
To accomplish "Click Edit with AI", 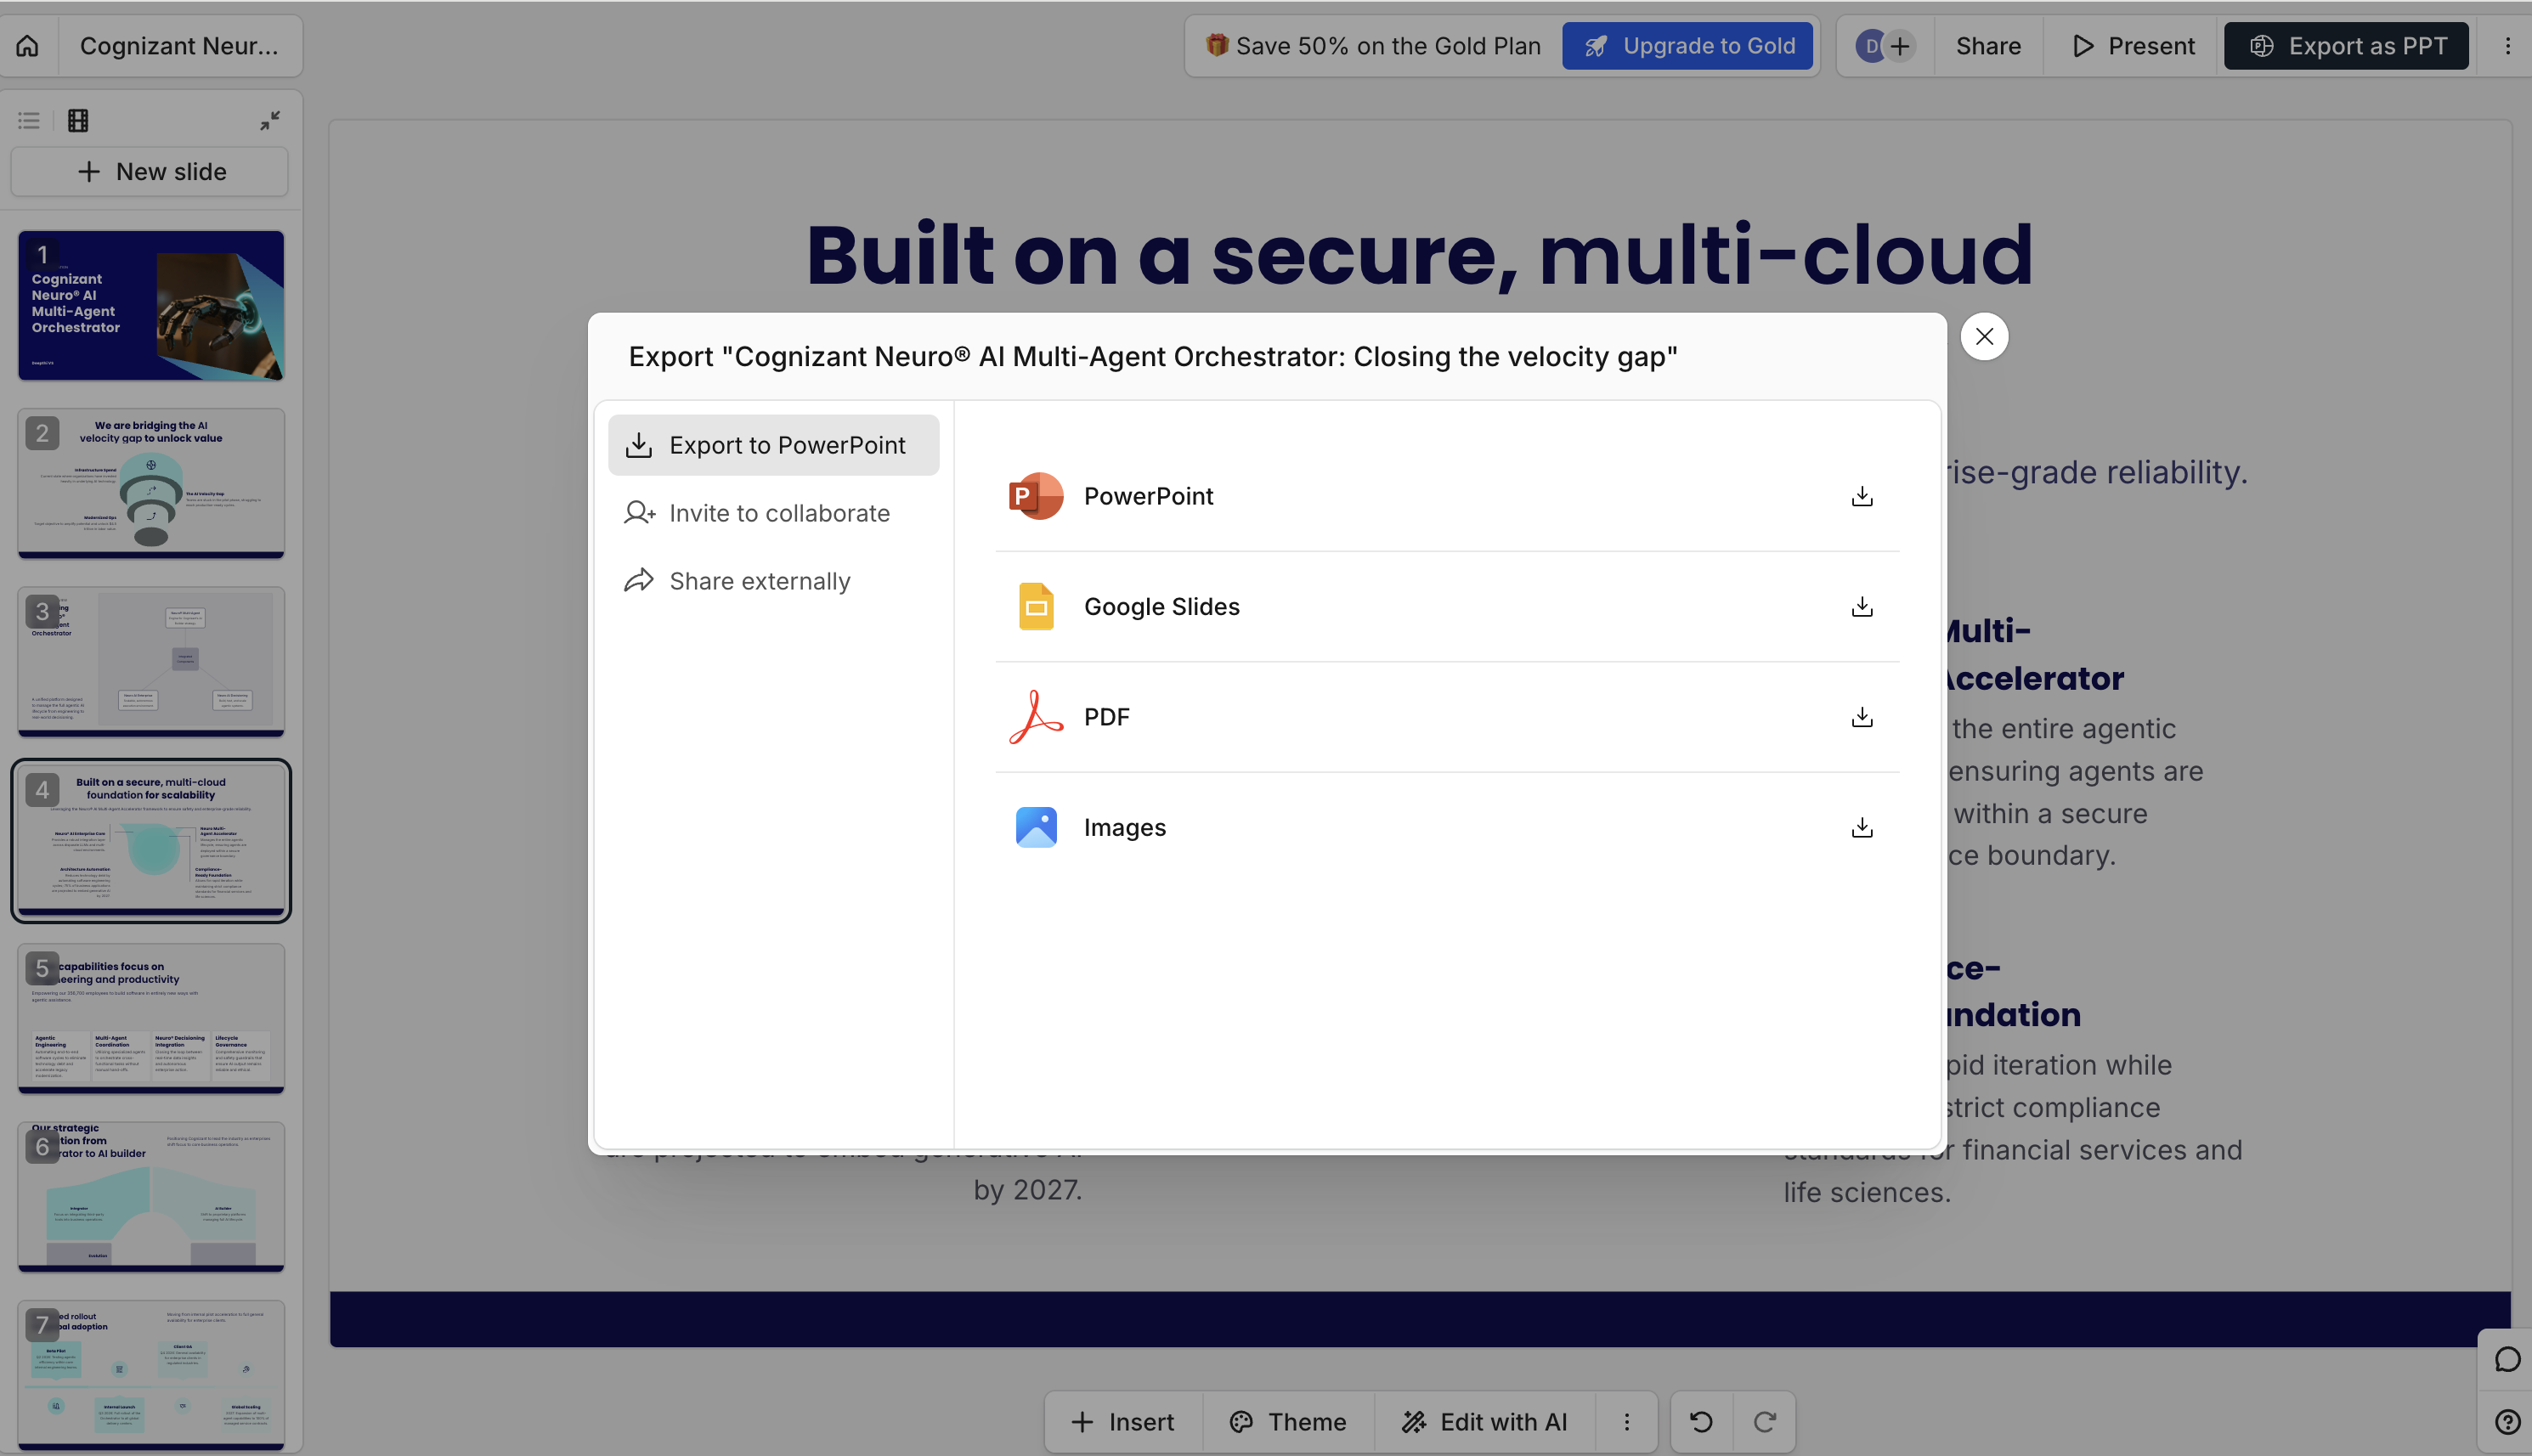I will 1484,1422.
